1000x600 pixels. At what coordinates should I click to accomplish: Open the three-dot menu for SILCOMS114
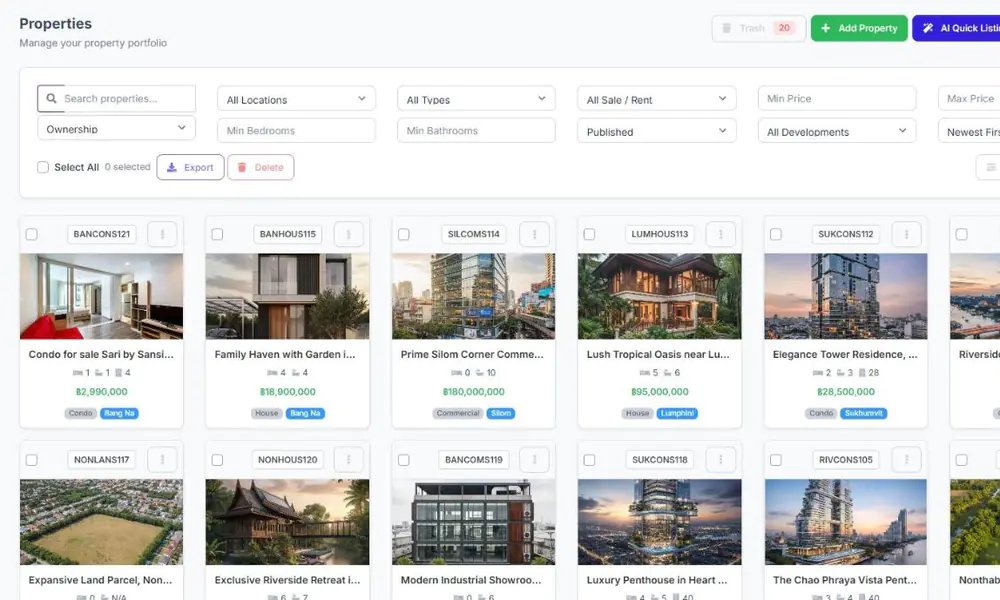click(x=534, y=234)
